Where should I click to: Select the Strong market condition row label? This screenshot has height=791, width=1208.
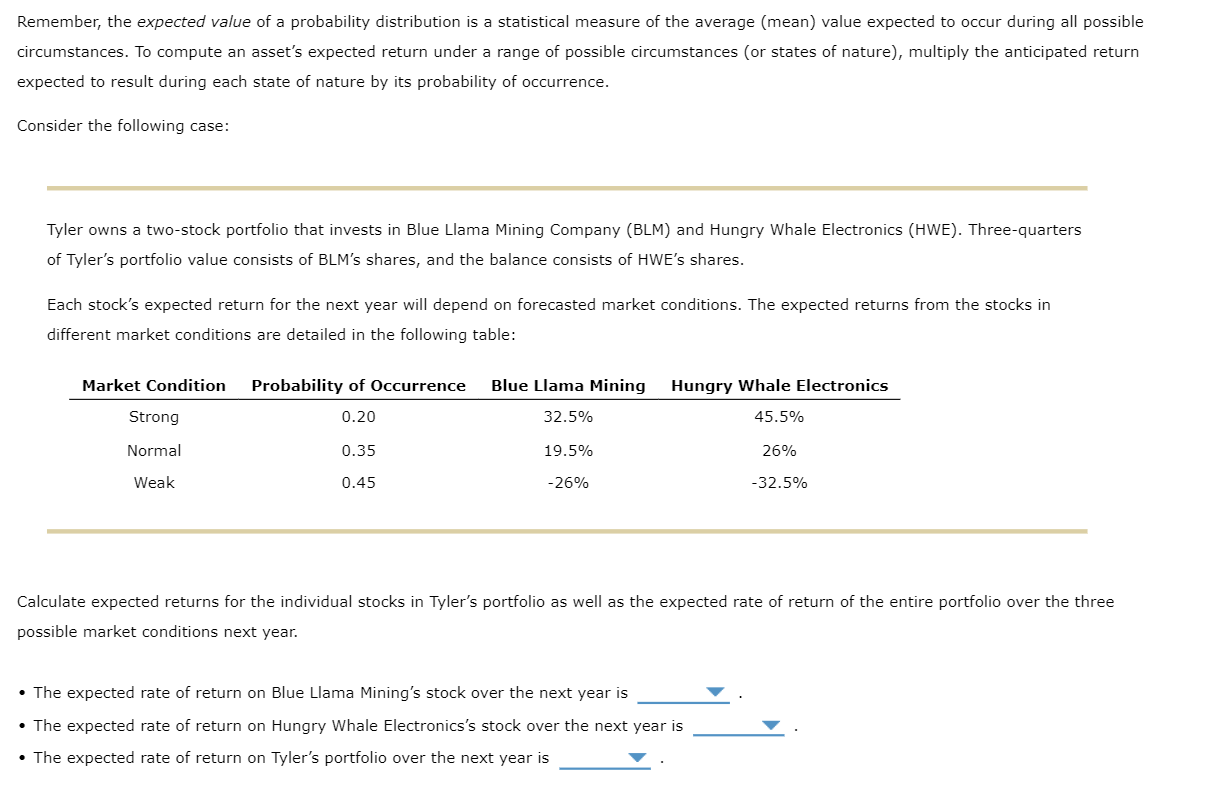click(152, 417)
